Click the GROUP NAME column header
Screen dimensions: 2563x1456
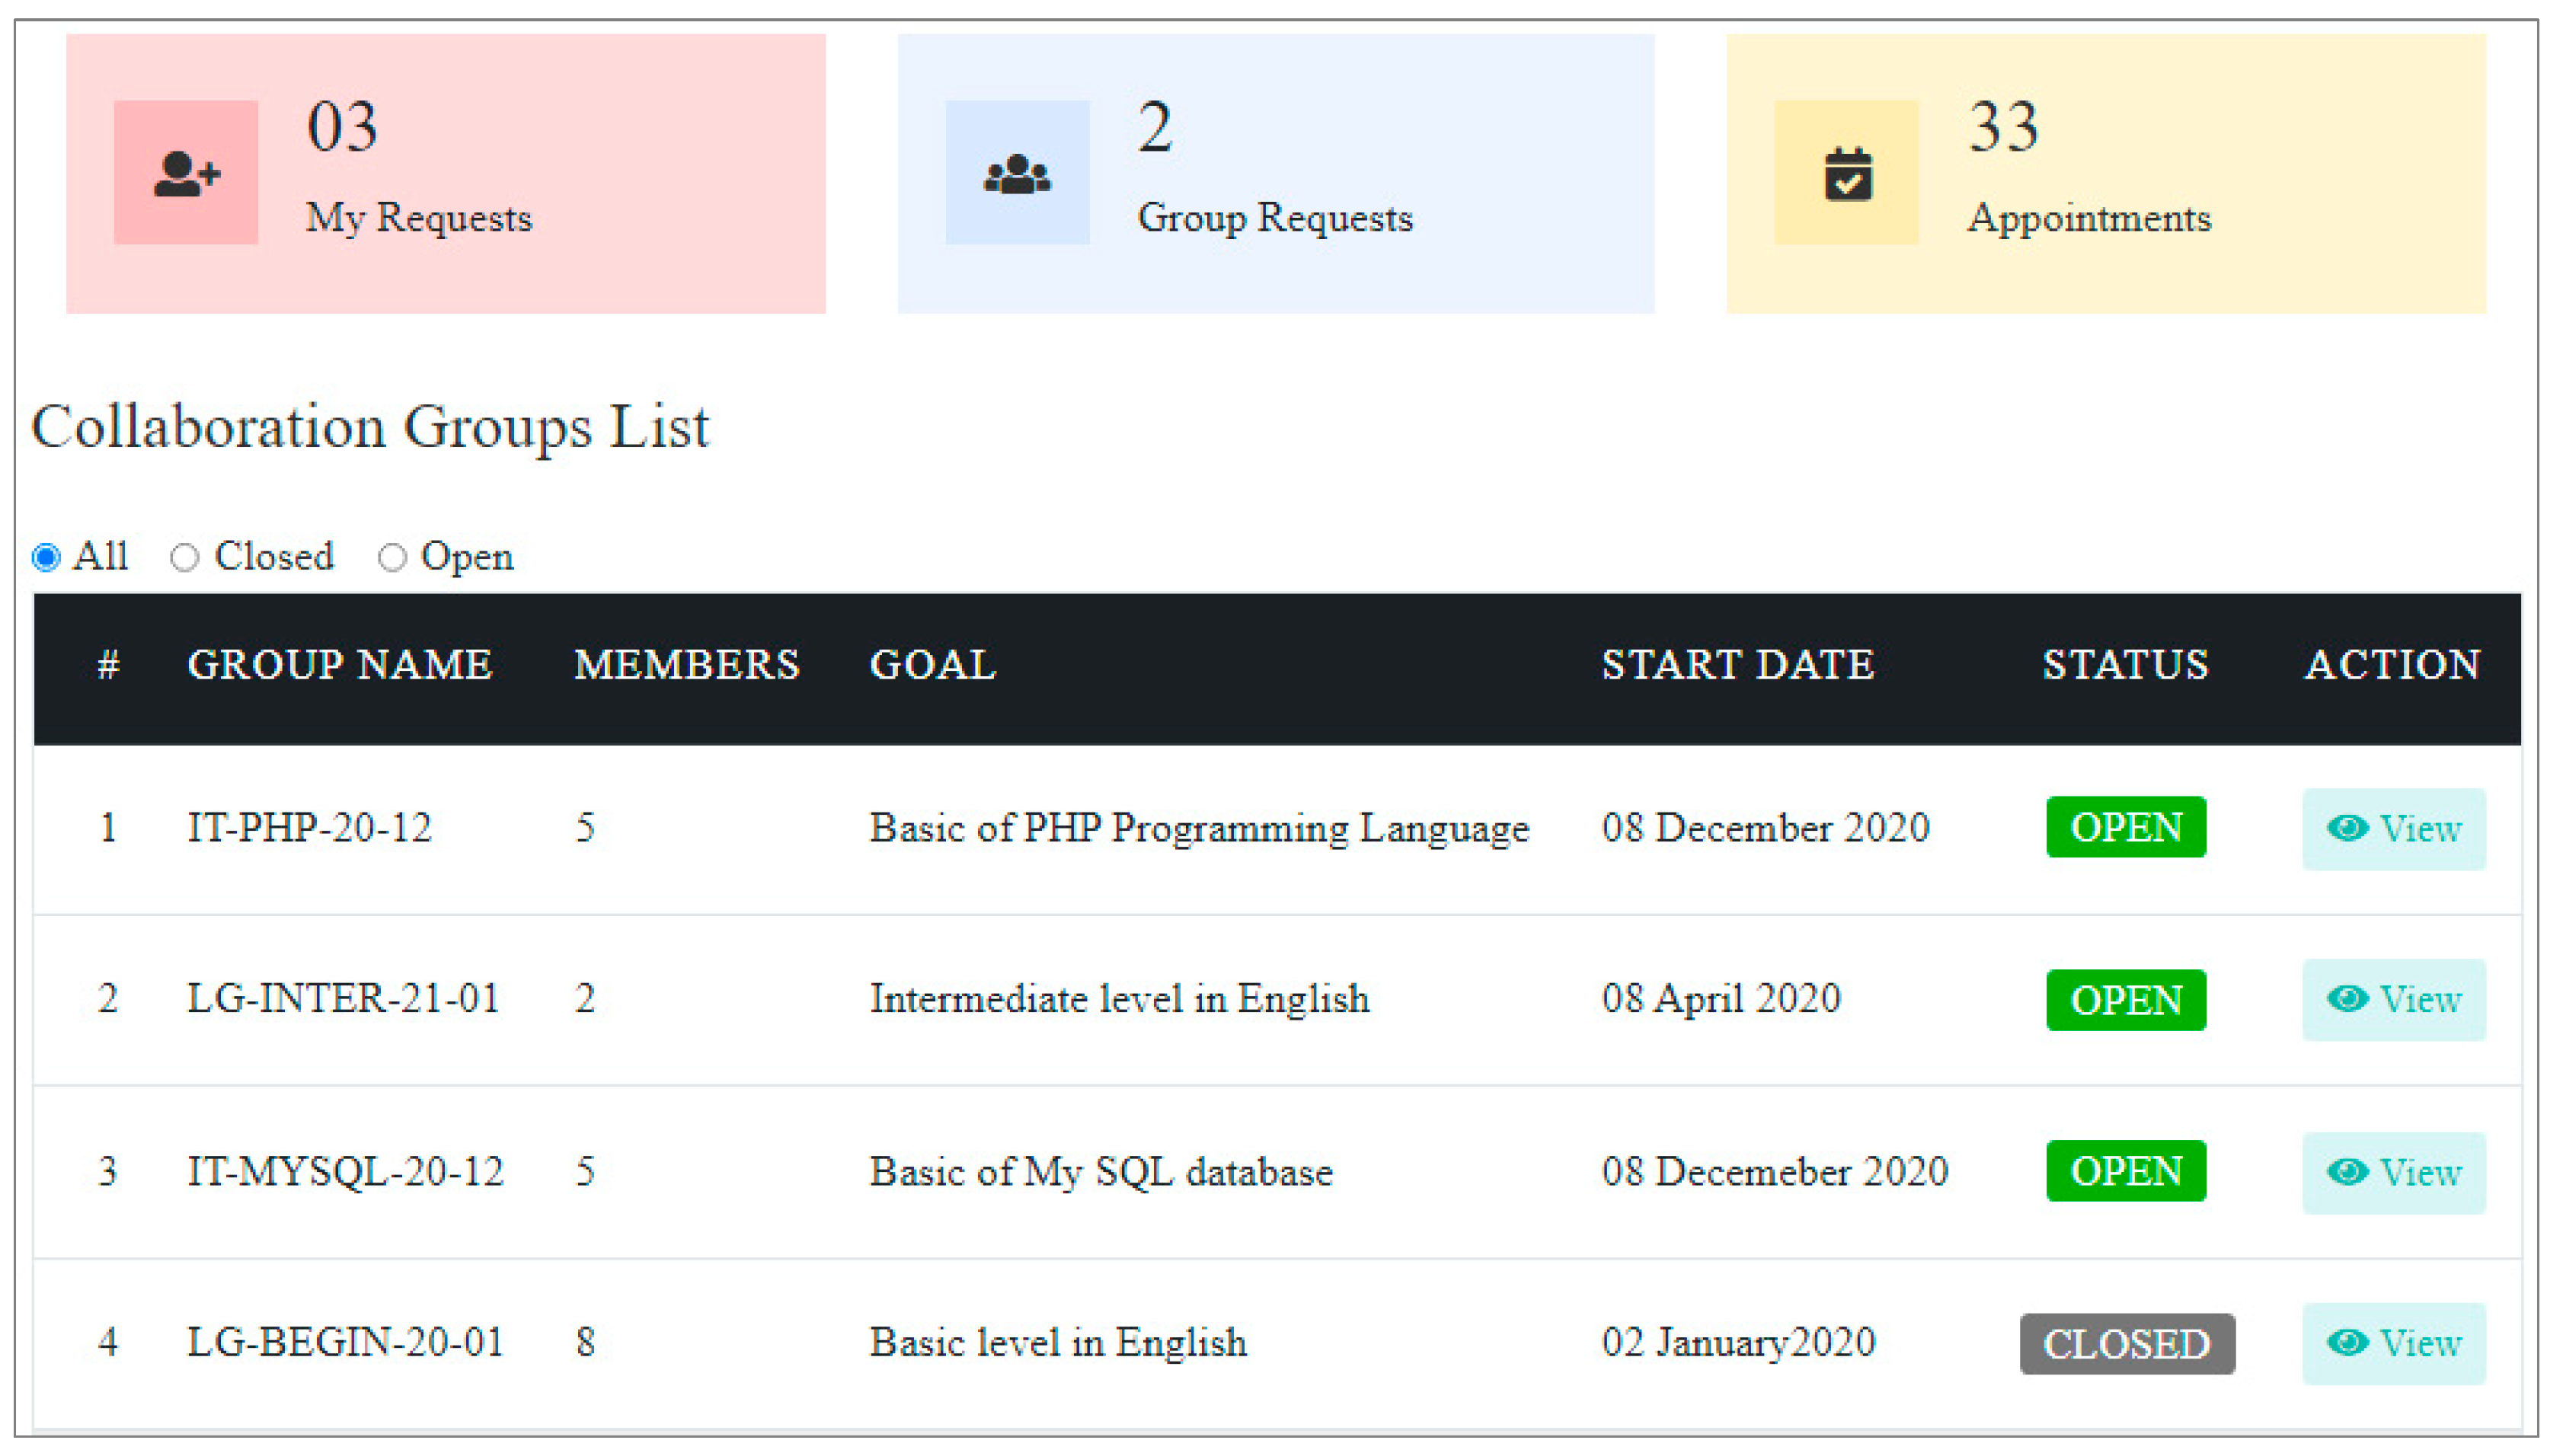click(340, 665)
